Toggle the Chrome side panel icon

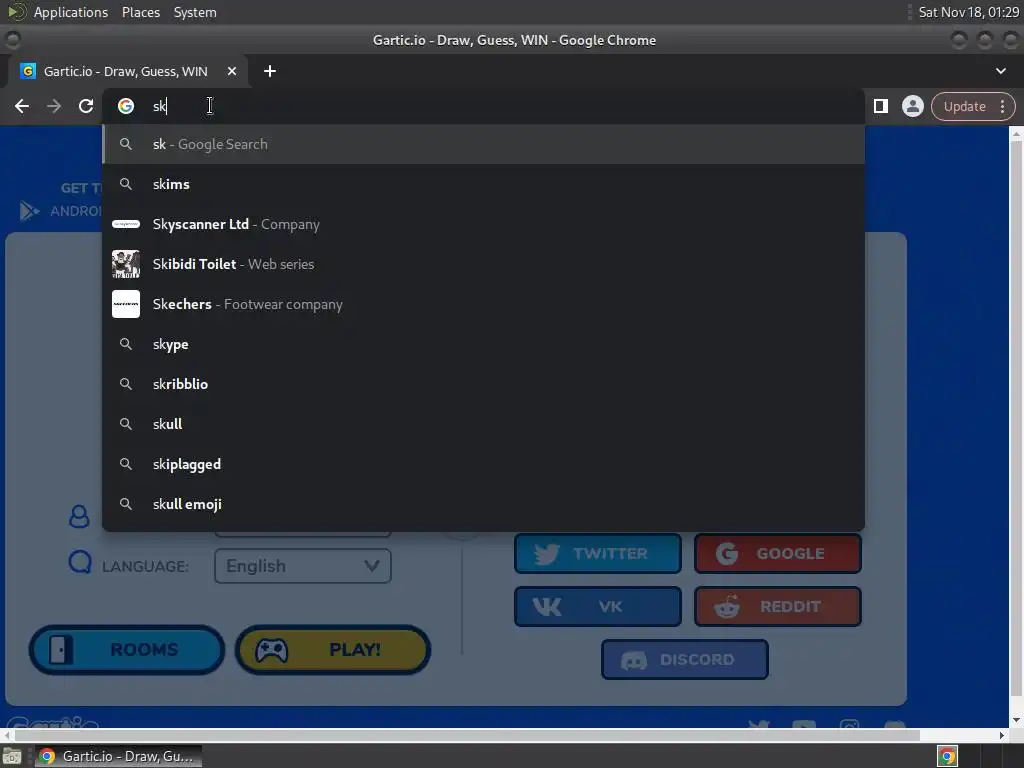(x=881, y=106)
